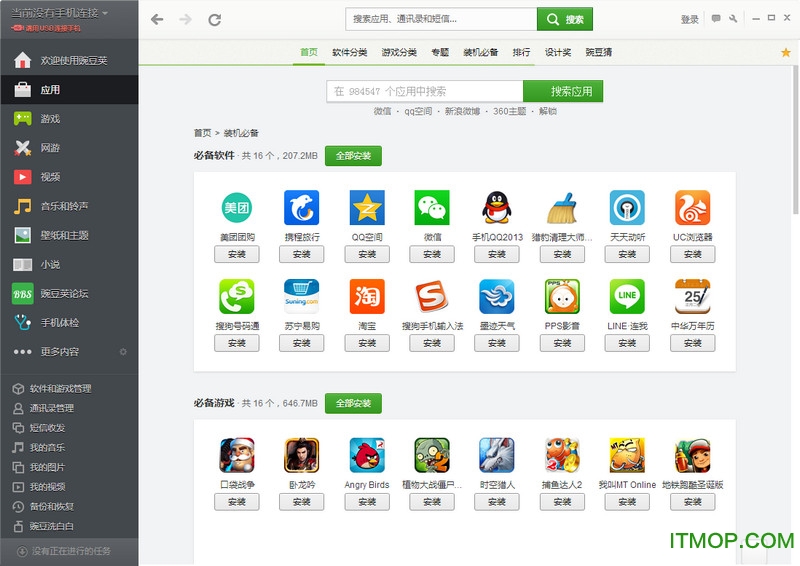
Task: Open the wrench settings icon
Action: pos(733,19)
